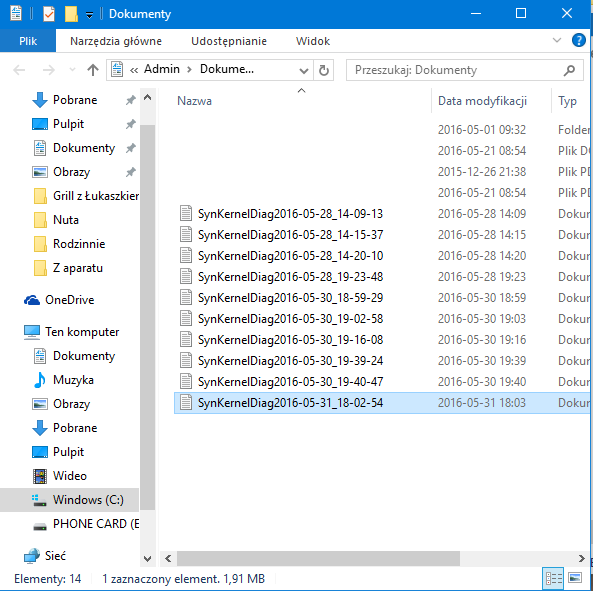Click into the Przeszukaj: Dokumenty search field
This screenshot has width=593, height=591.
[453, 70]
